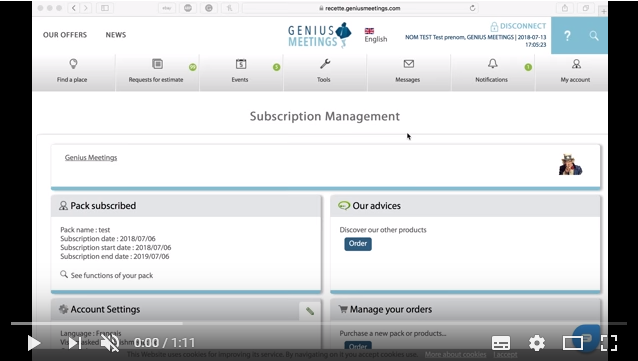Change language from English flag selector

click(375, 35)
